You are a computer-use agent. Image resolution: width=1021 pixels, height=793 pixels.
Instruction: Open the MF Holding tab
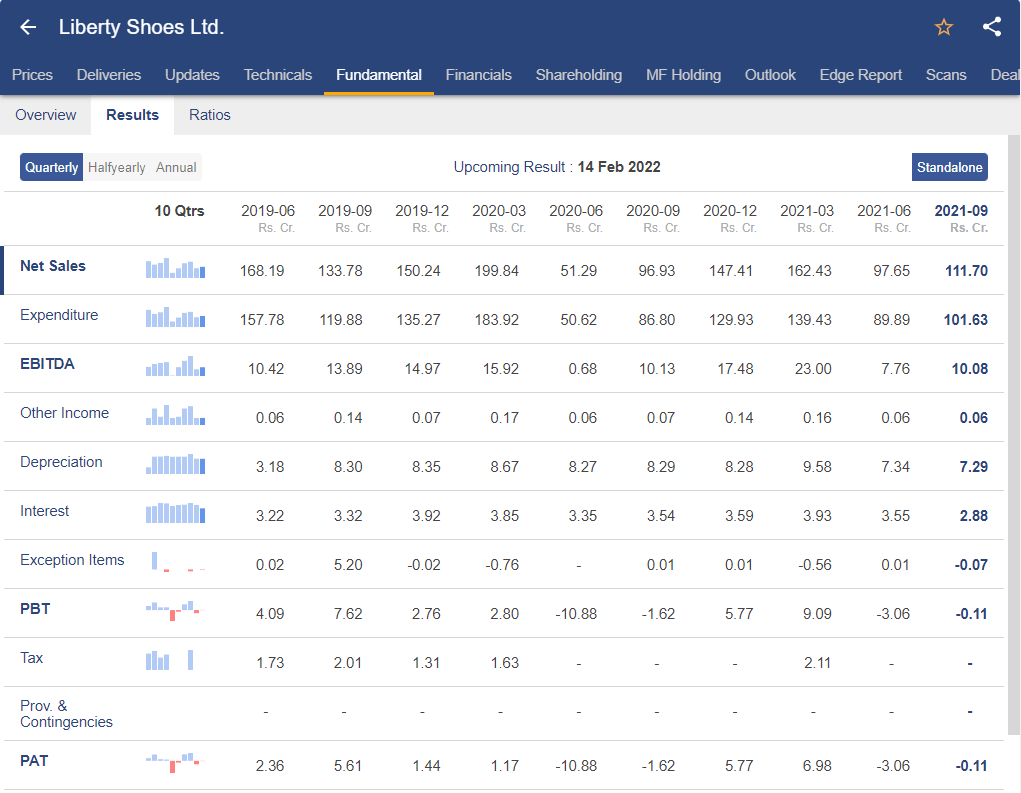(684, 75)
